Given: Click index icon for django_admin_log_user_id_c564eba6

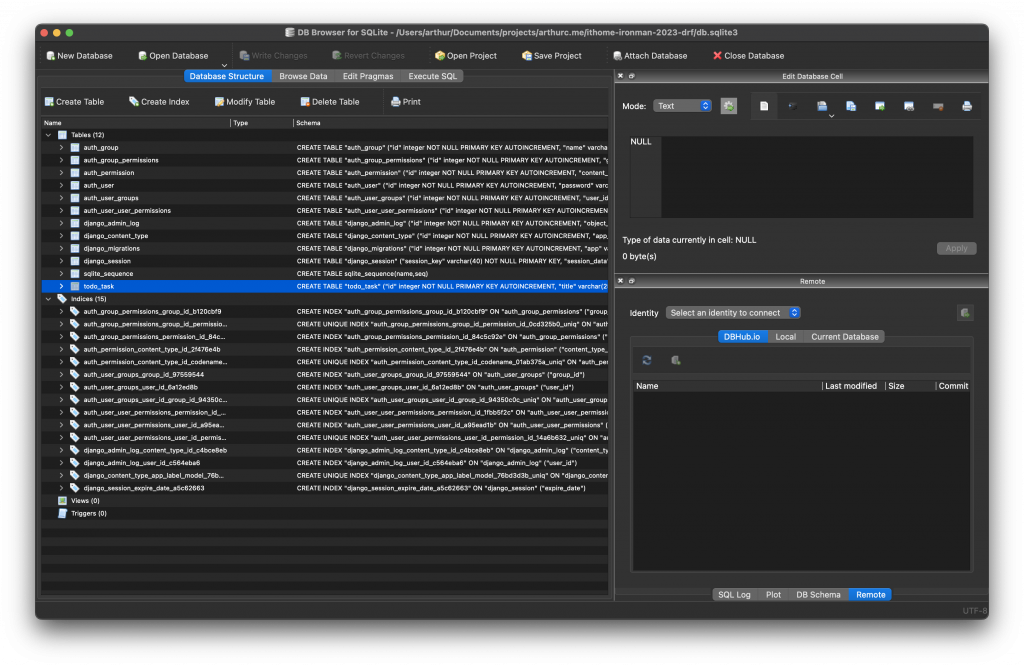Looking at the screenshot, I should click(75, 463).
